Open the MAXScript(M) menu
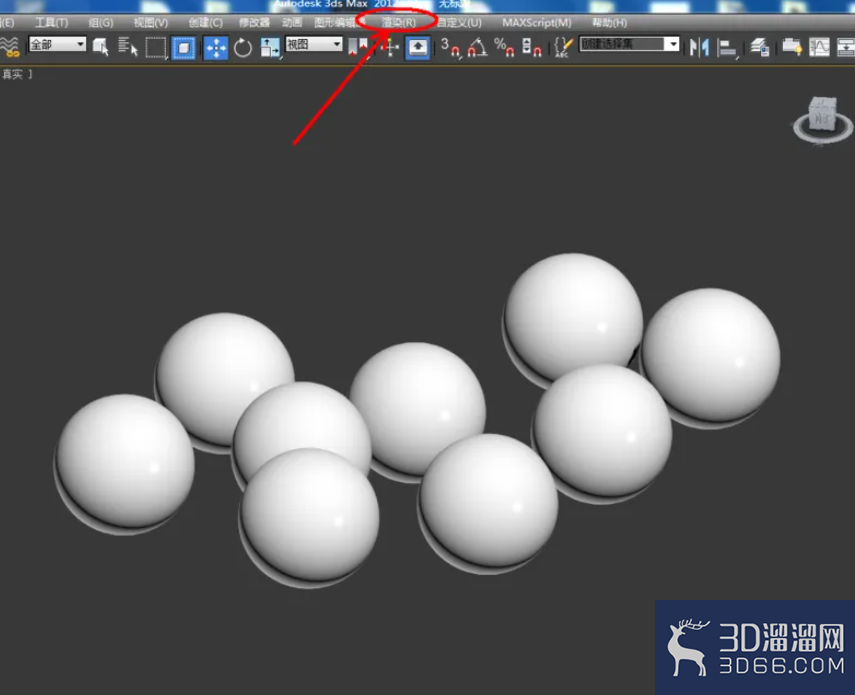The height and width of the screenshot is (695, 855). coord(537,22)
